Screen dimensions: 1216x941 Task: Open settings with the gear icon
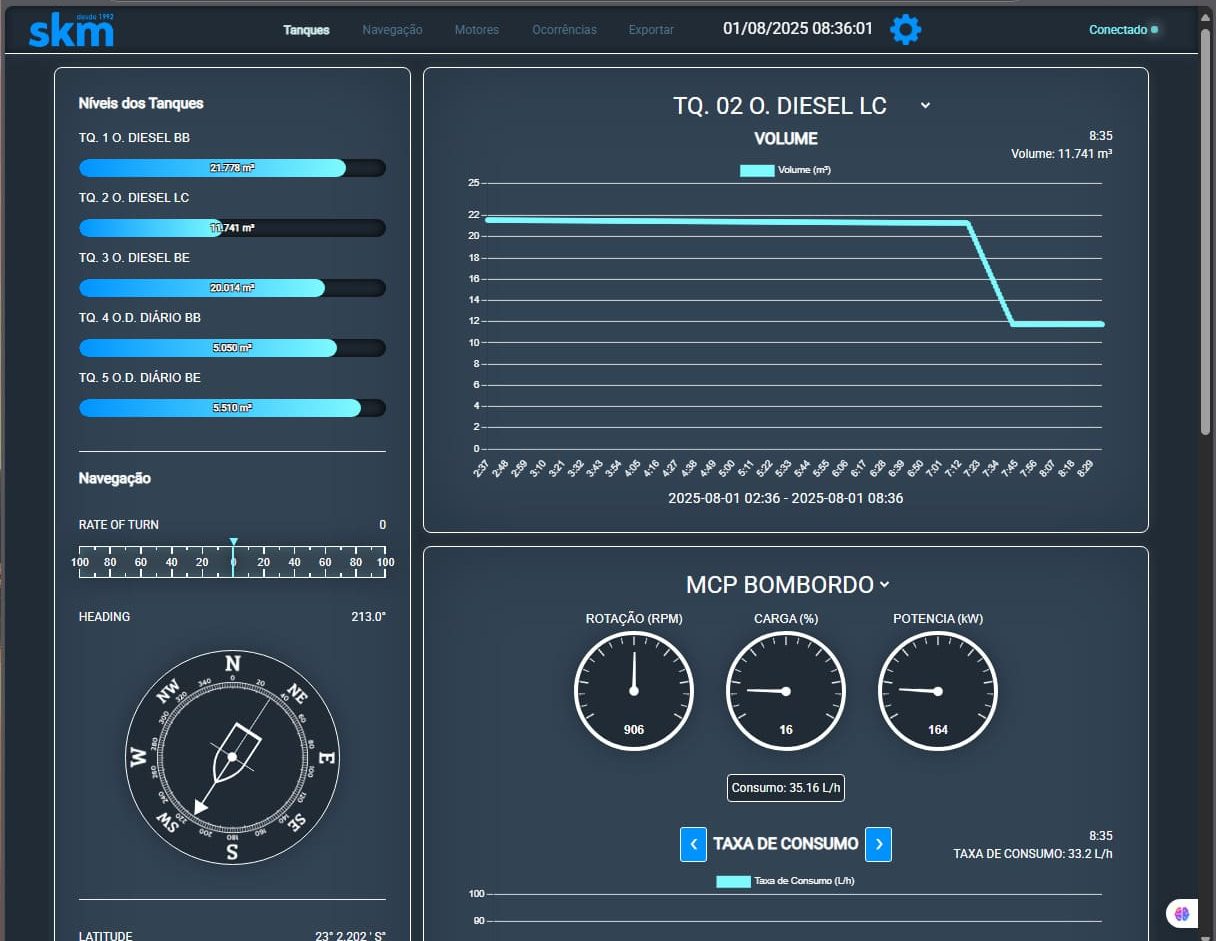tap(905, 30)
